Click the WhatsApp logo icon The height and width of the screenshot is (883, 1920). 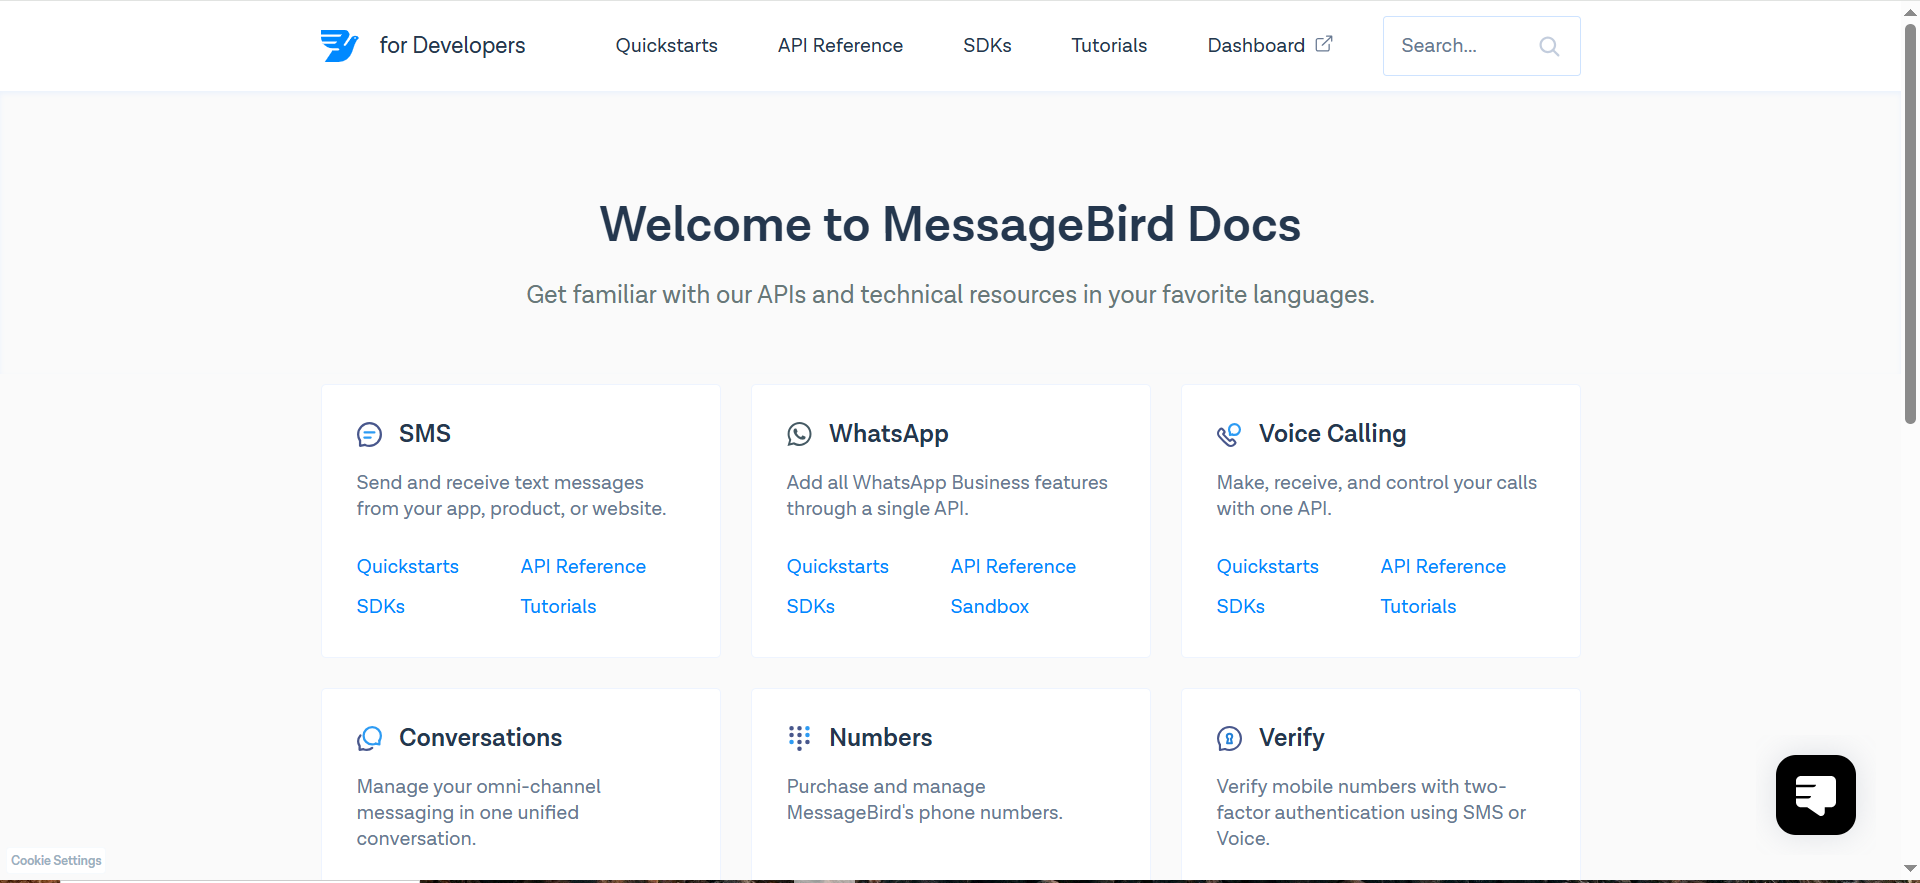tap(799, 434)
